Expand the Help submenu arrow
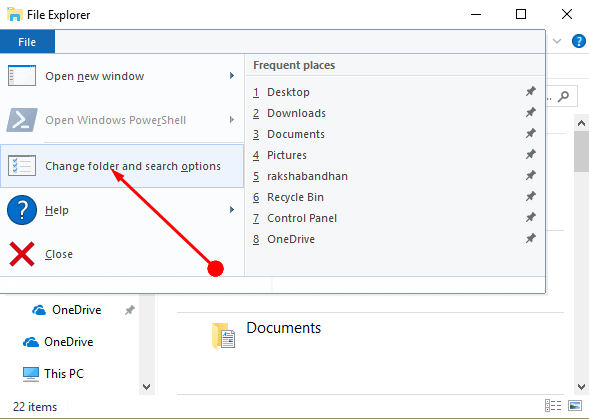This screenshot has height=419, width=589. point(232,210)
